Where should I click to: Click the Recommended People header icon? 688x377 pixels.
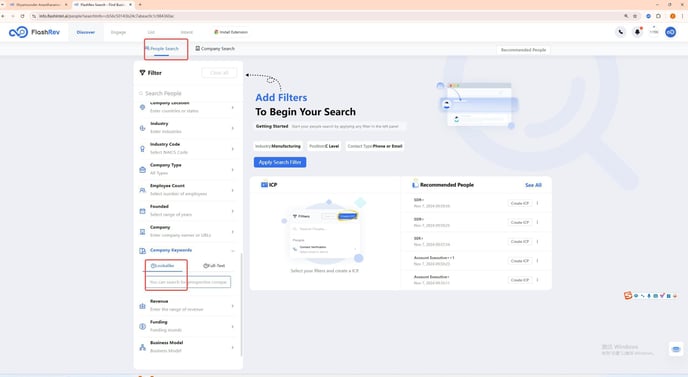415,185
